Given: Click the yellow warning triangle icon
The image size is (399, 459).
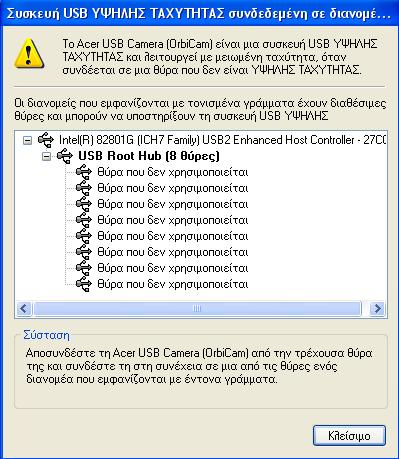Looking at the screenshot, I should (x=29, y=54).
